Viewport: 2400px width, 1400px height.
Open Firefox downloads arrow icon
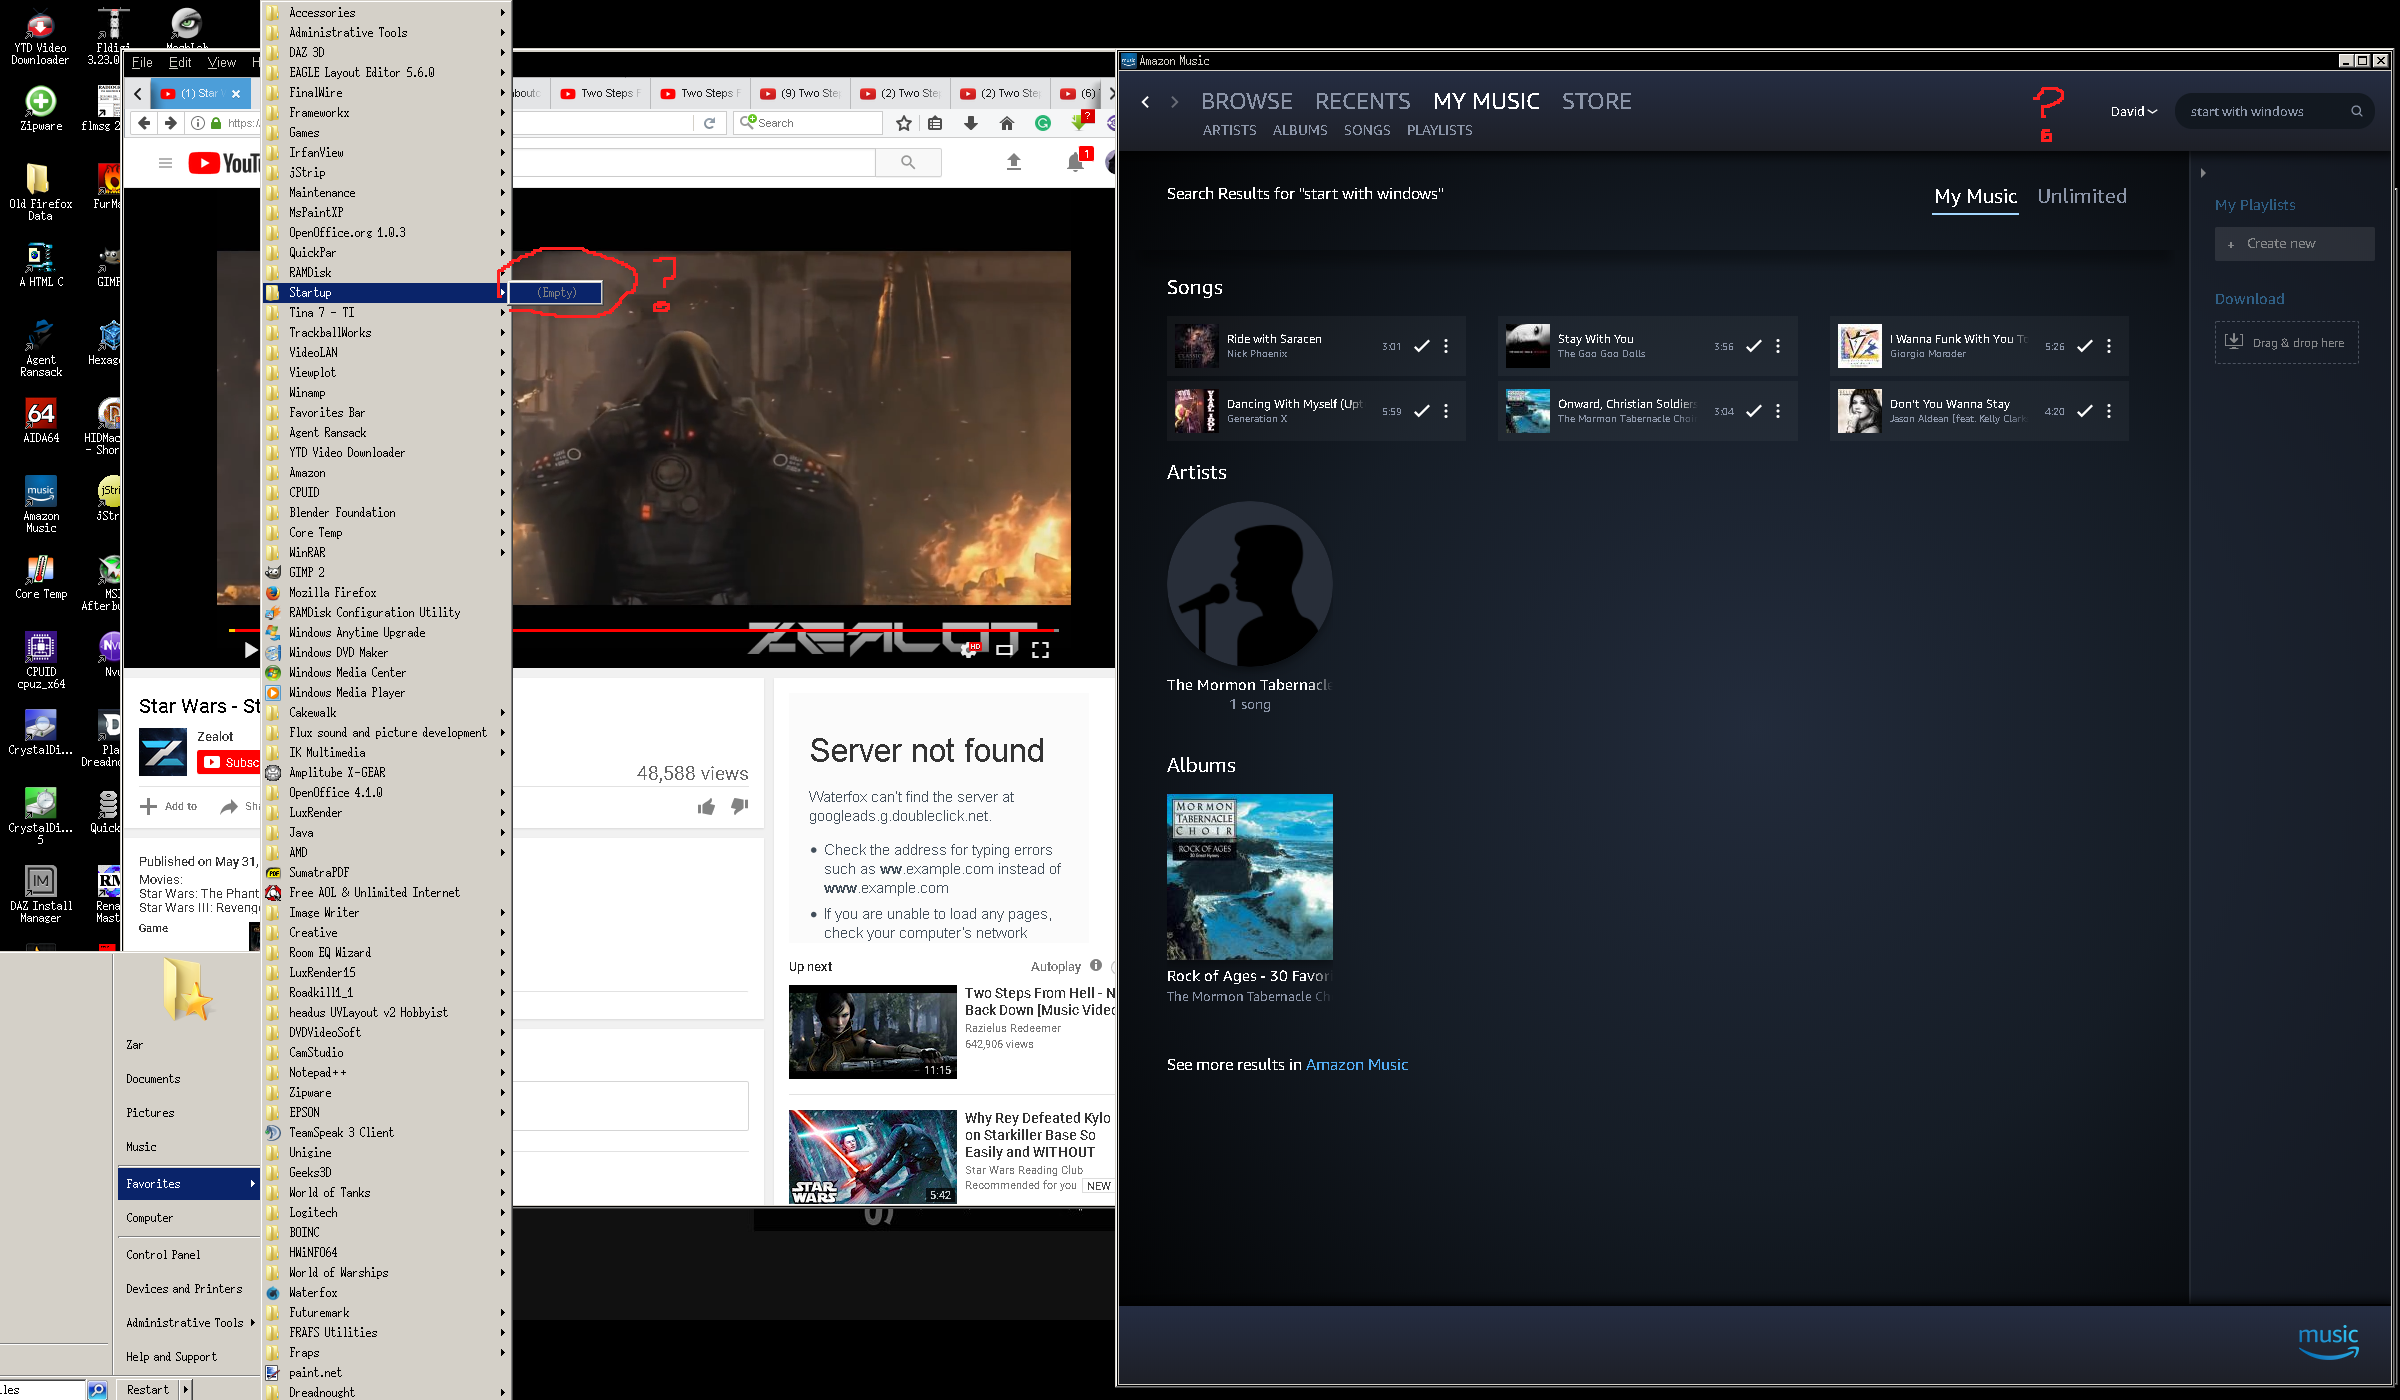point(970,123)
